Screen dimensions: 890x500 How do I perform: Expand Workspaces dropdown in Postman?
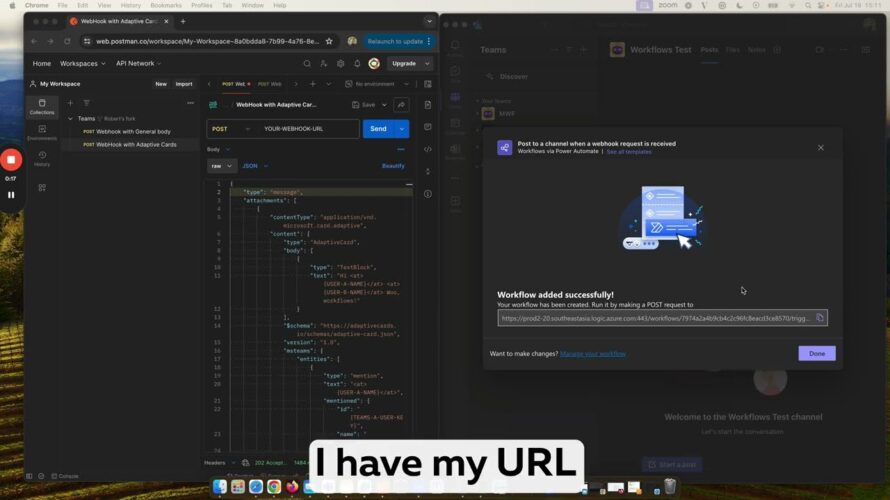[x=82, y=64]
